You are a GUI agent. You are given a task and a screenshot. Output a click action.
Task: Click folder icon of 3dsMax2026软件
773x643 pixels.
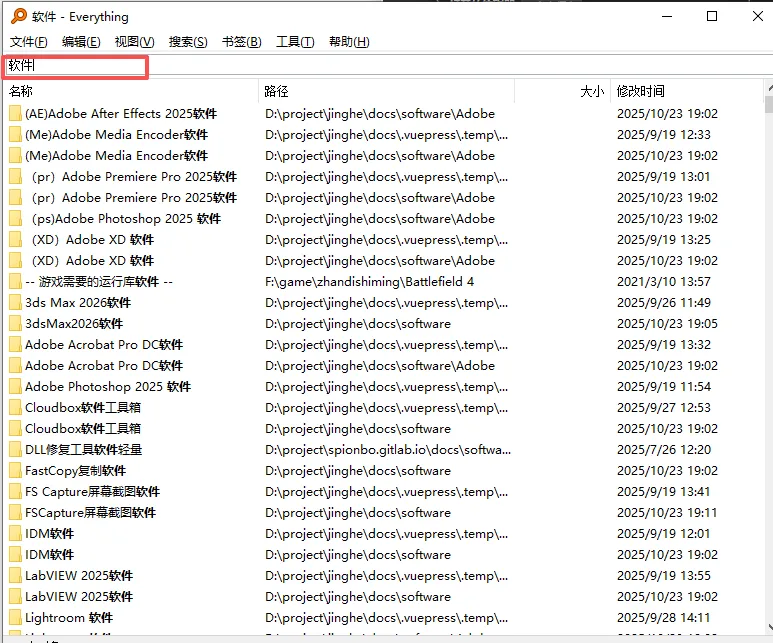point(15,323)
